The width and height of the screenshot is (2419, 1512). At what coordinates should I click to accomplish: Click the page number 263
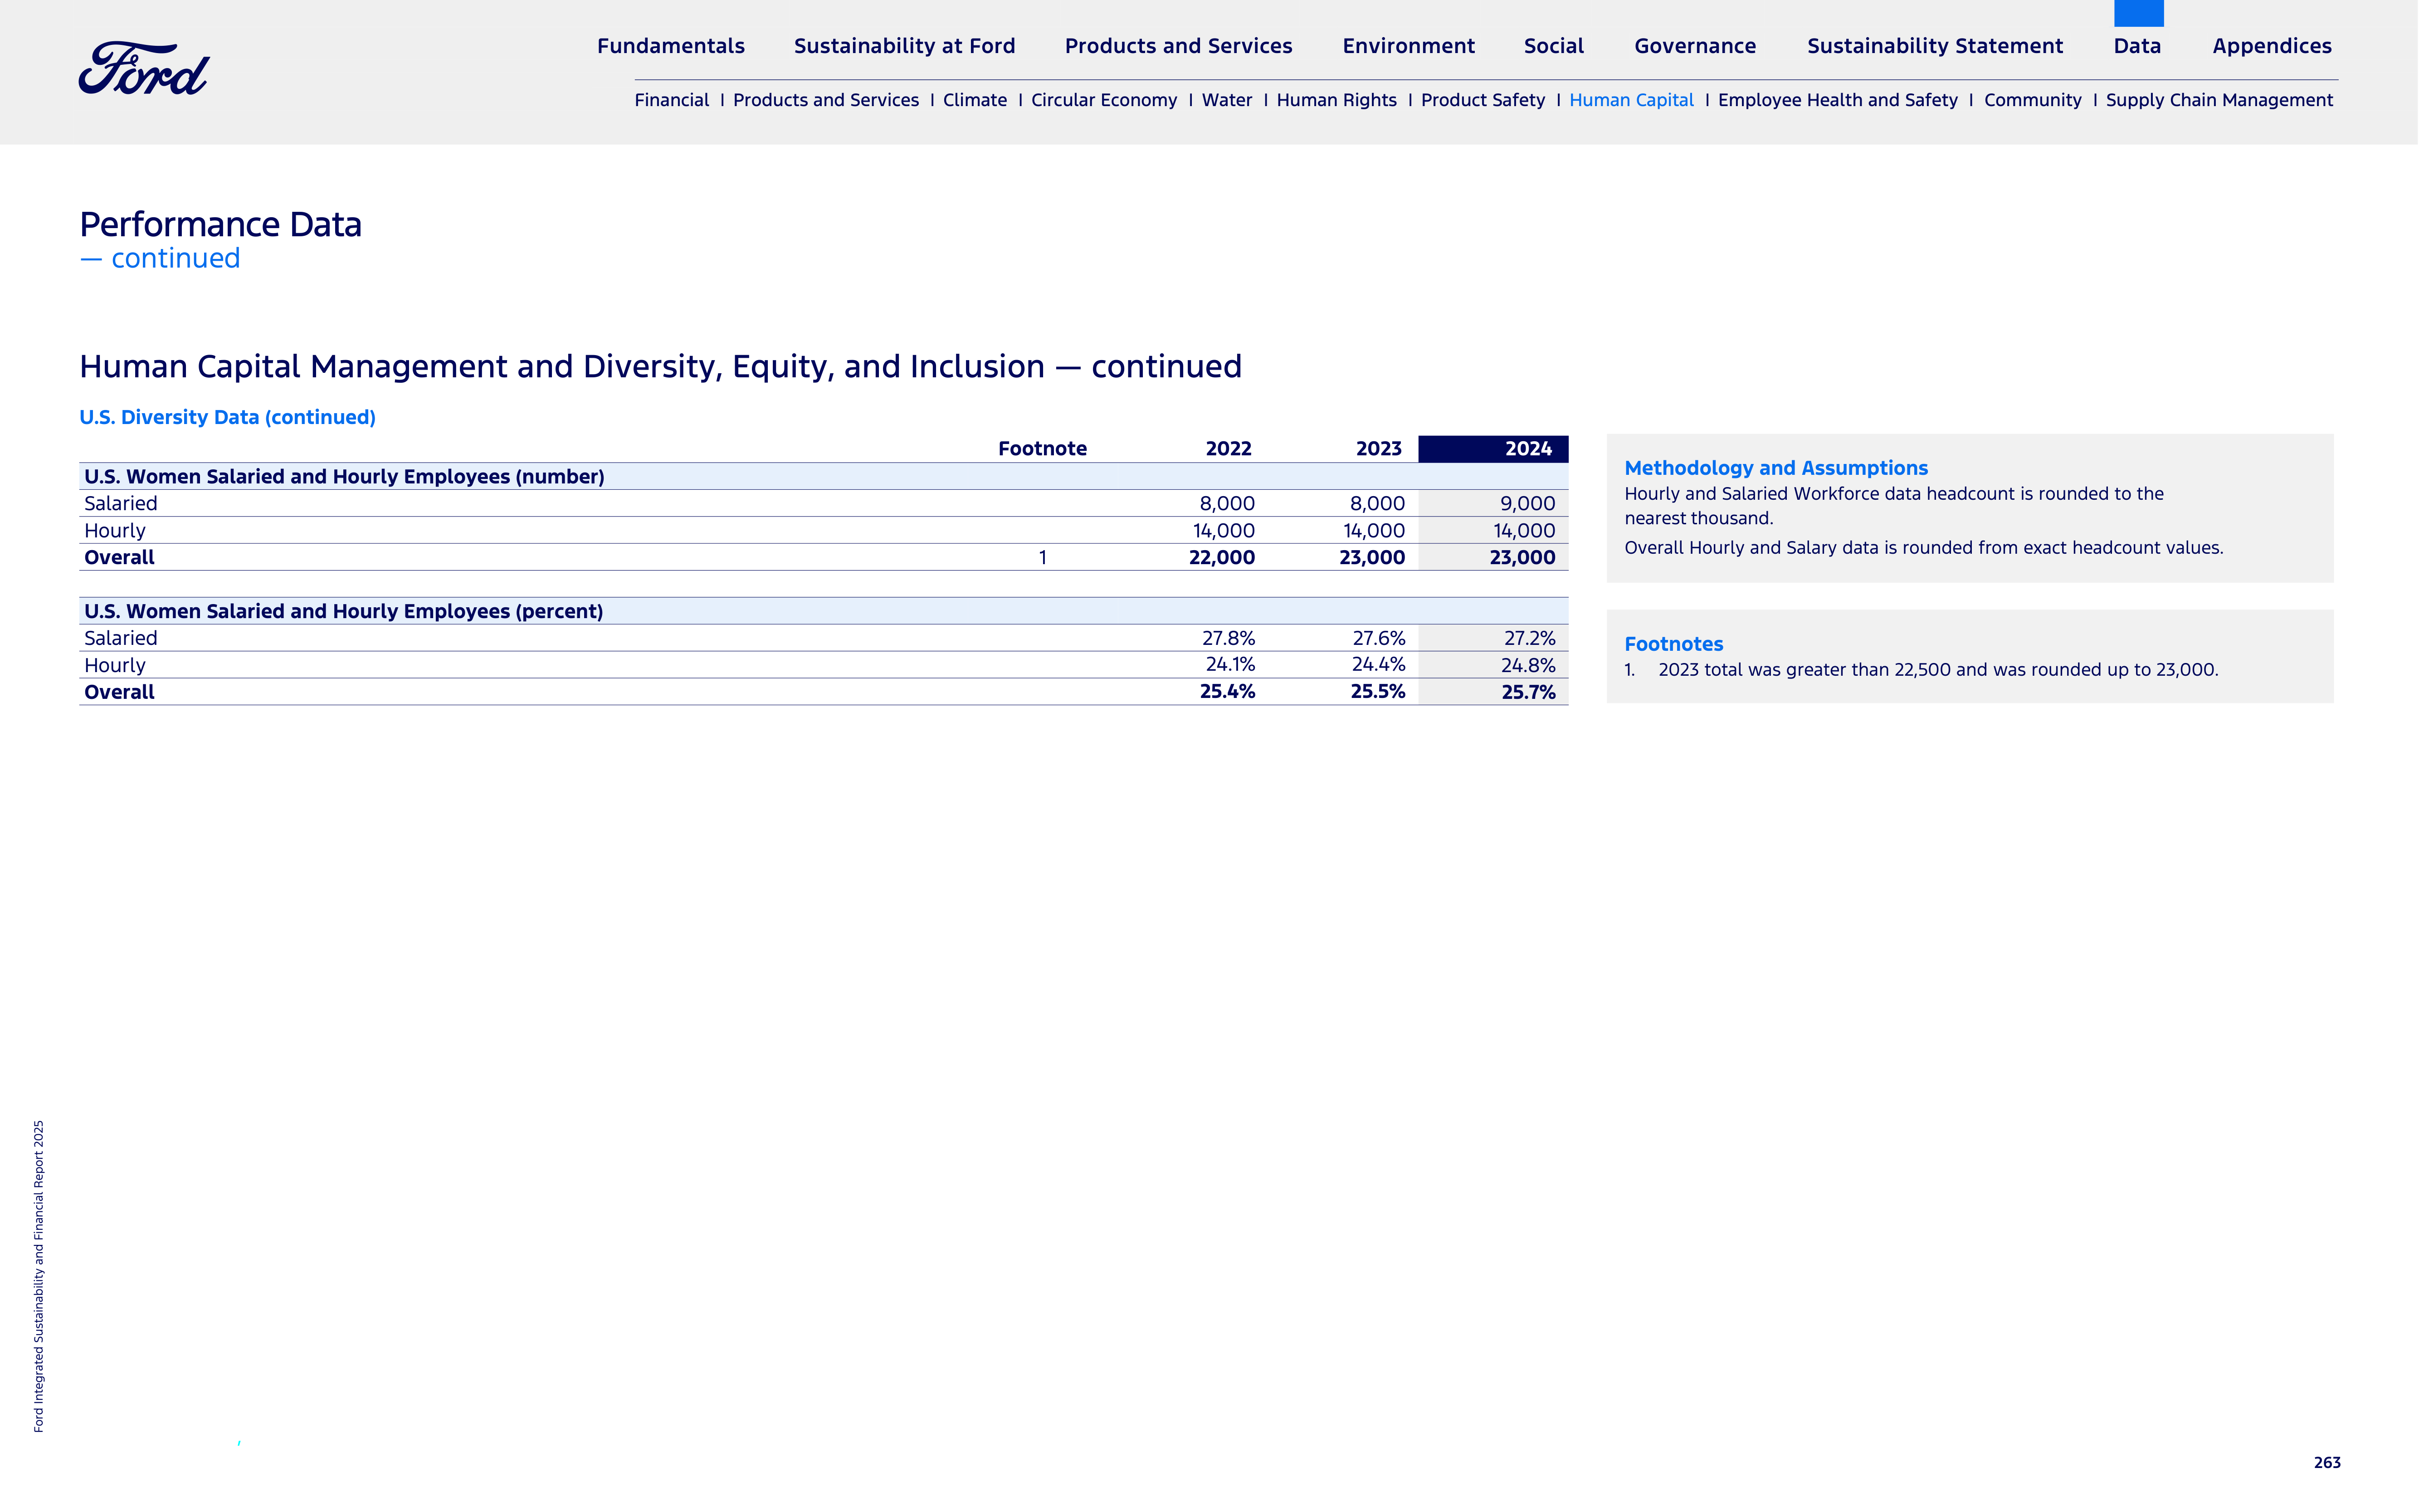2326,1462
